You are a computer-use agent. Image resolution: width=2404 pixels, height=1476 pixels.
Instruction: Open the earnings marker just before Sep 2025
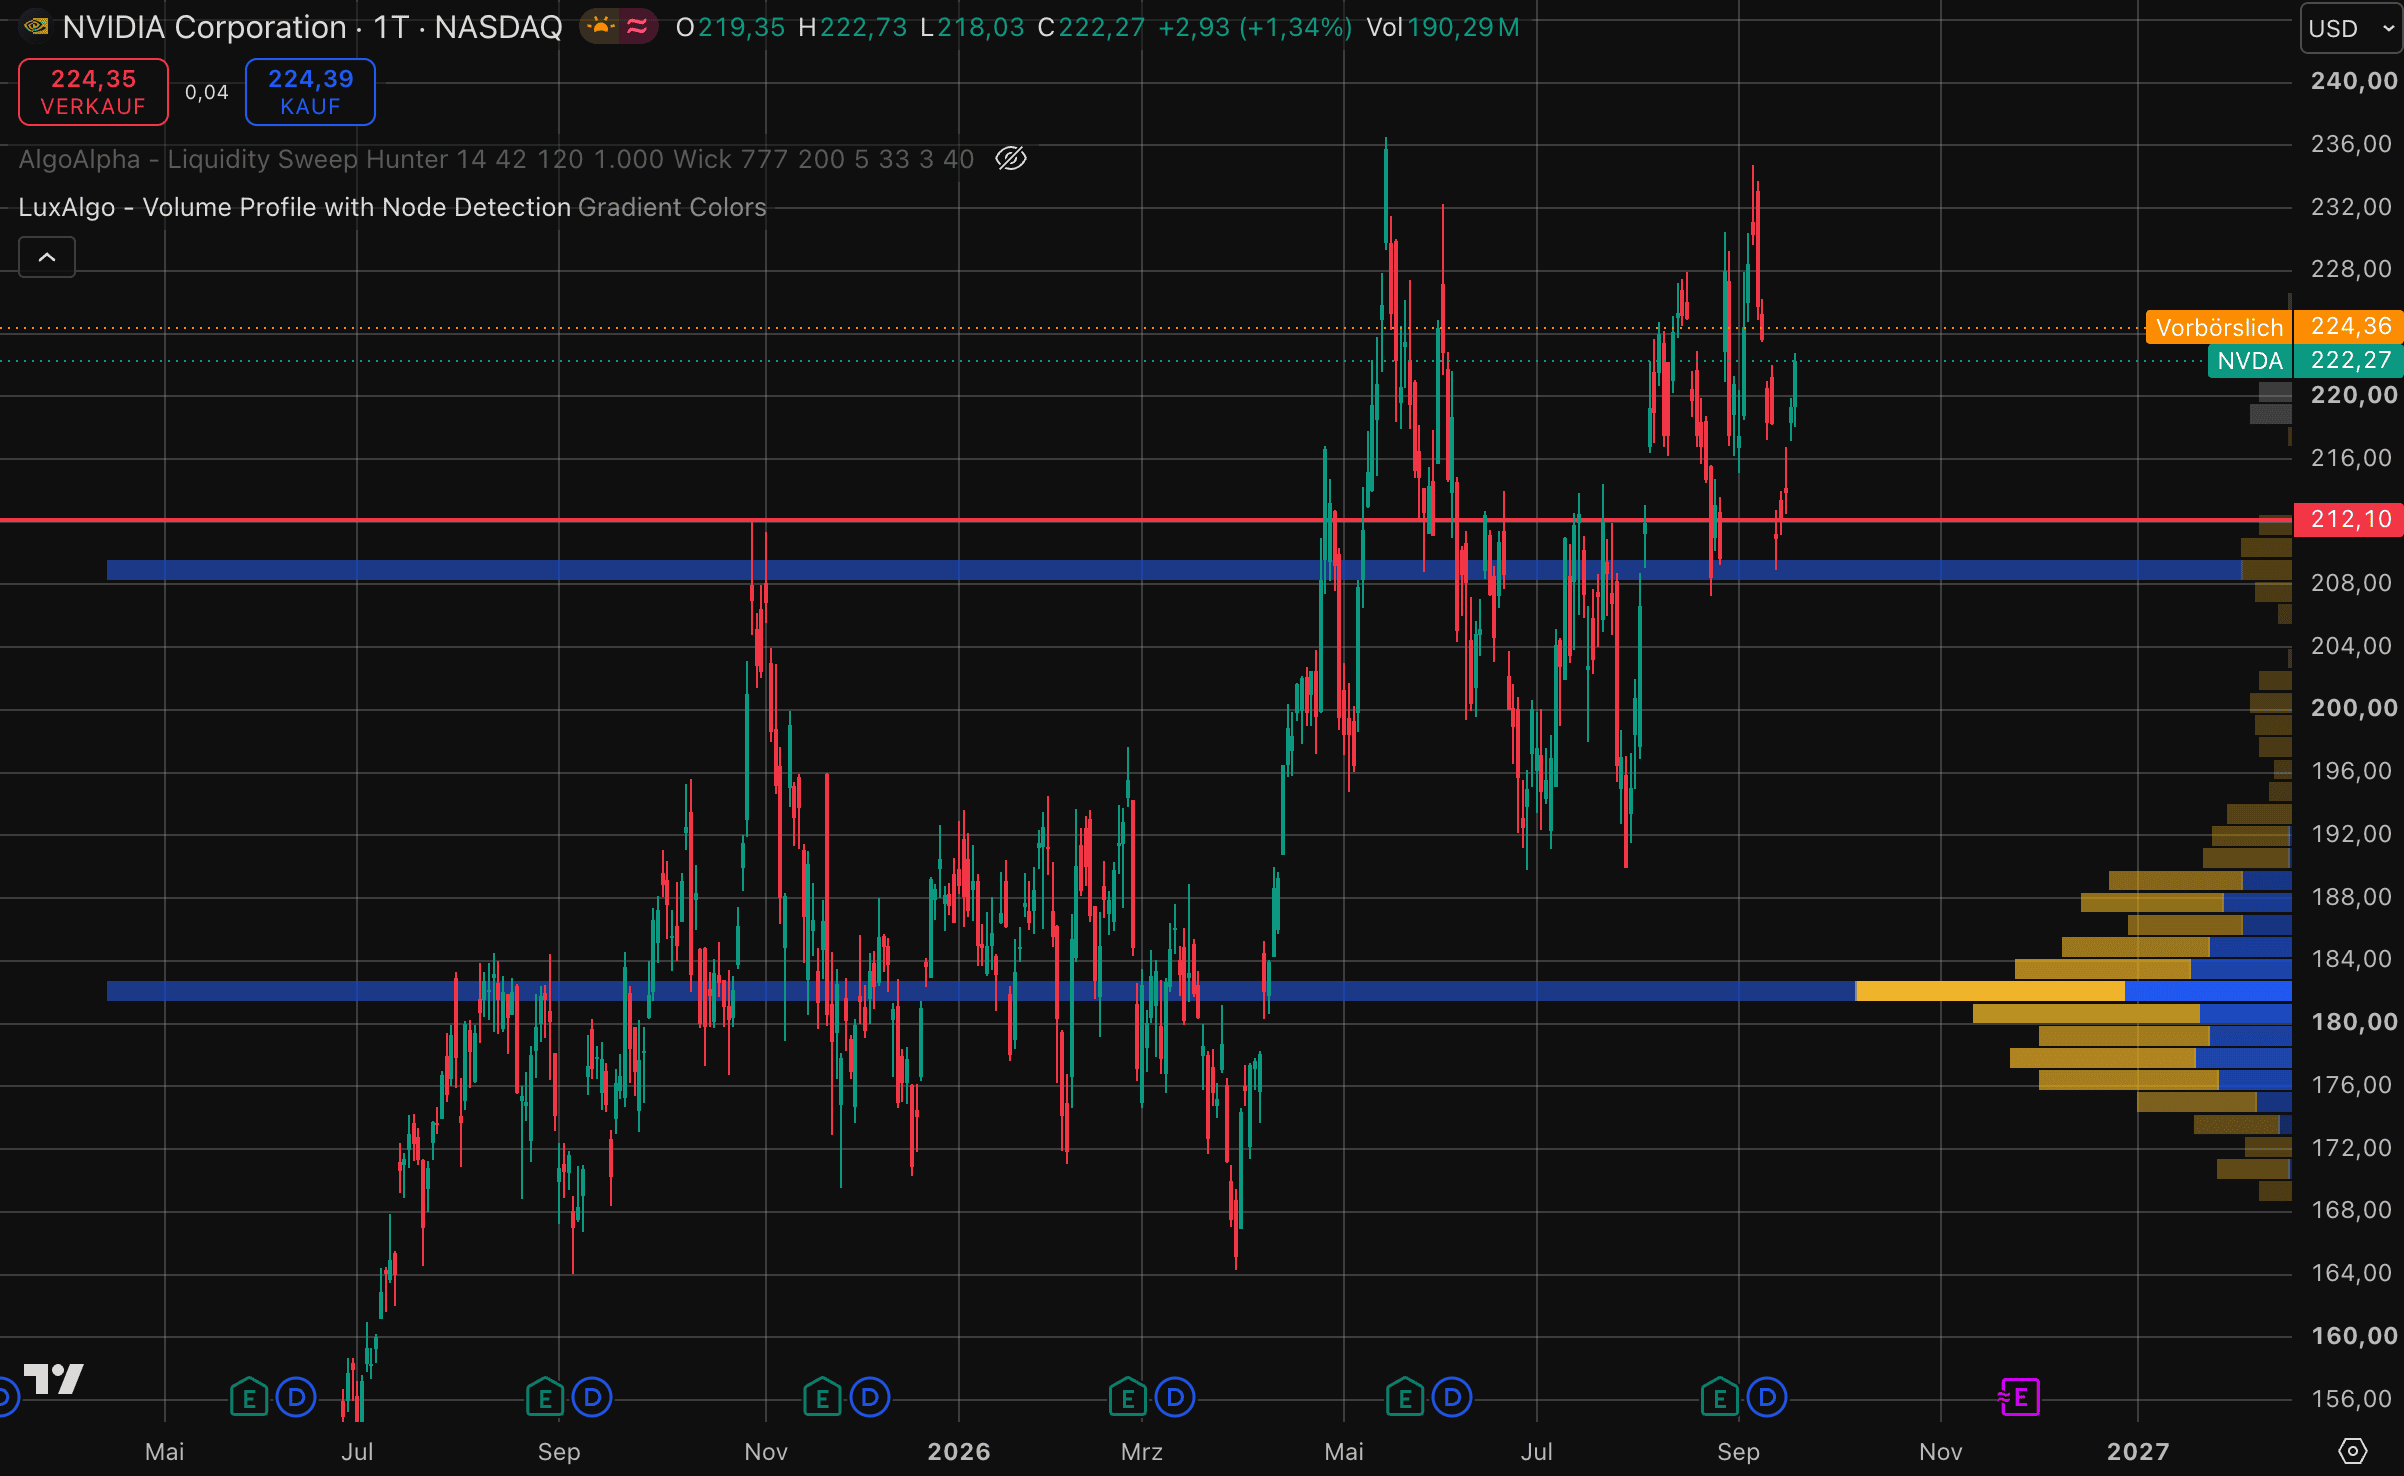545,1397
